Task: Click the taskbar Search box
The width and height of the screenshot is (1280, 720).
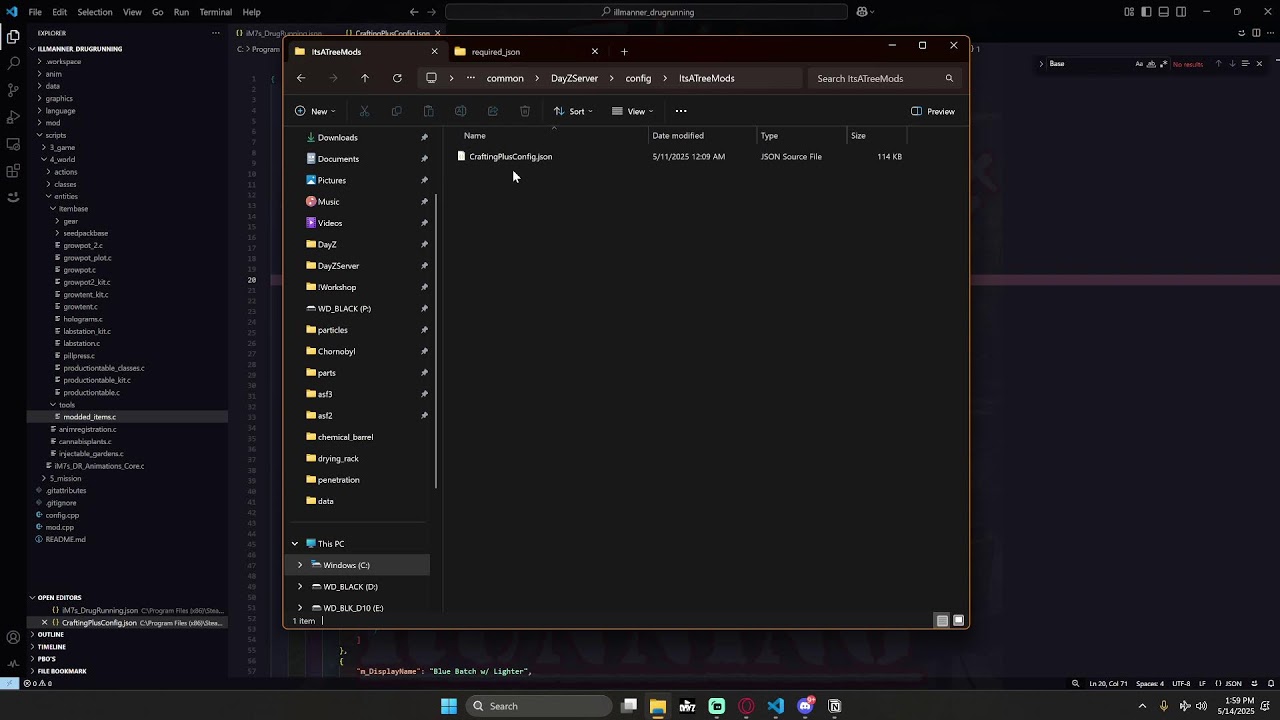Action: point(538,706)
